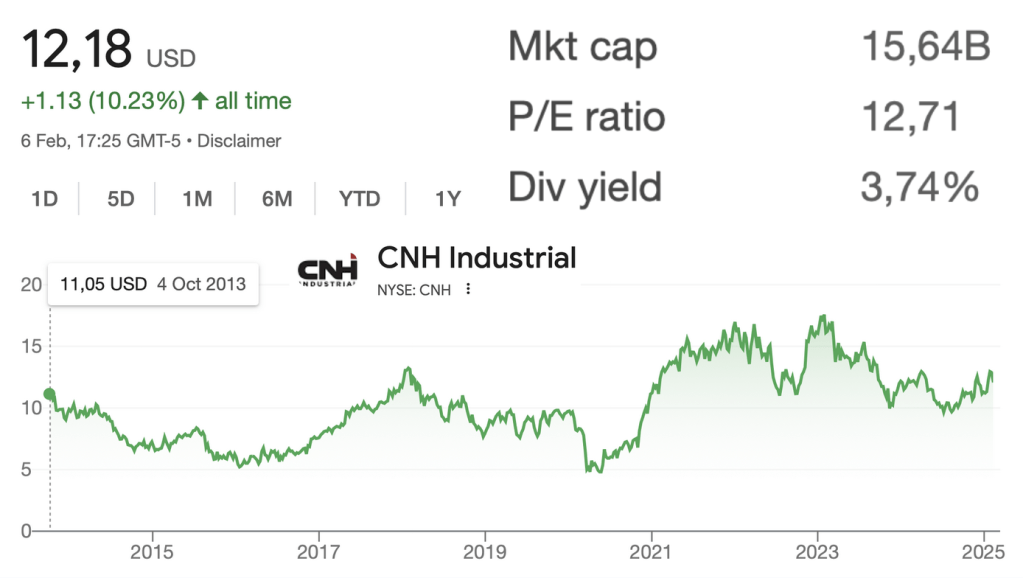The height and width of the screenshot is (578, 1023).
Task: Select the 5D time range
Action: pyautogui.click(x=120, y=198)
